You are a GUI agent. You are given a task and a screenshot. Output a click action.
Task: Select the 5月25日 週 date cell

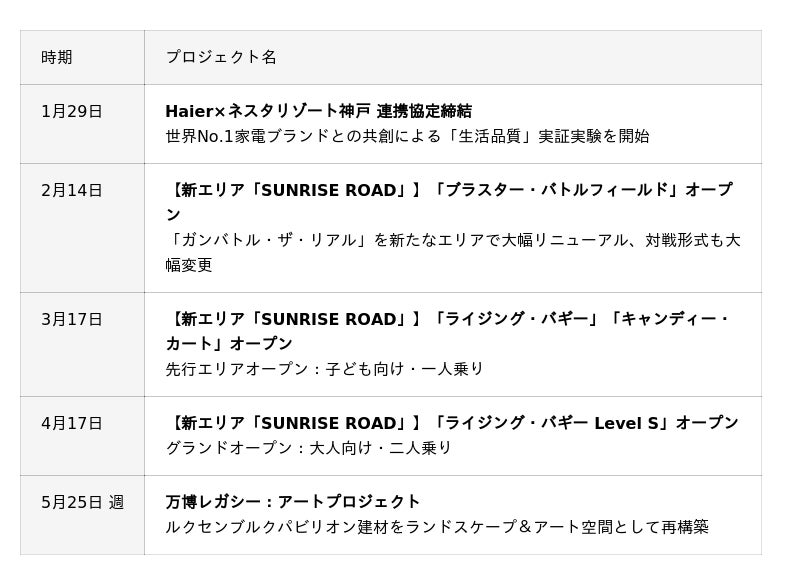(83, 502)
